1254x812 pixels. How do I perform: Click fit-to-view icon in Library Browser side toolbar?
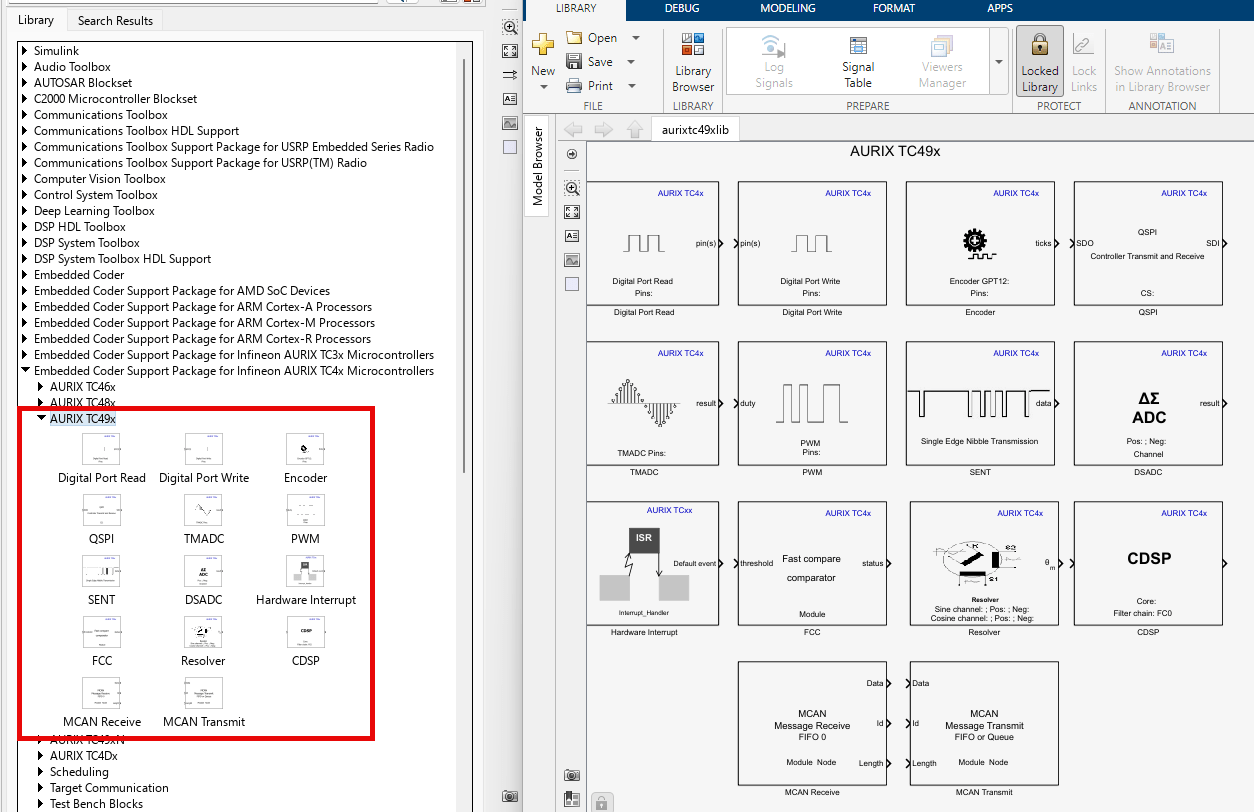[x=510, y=51]
